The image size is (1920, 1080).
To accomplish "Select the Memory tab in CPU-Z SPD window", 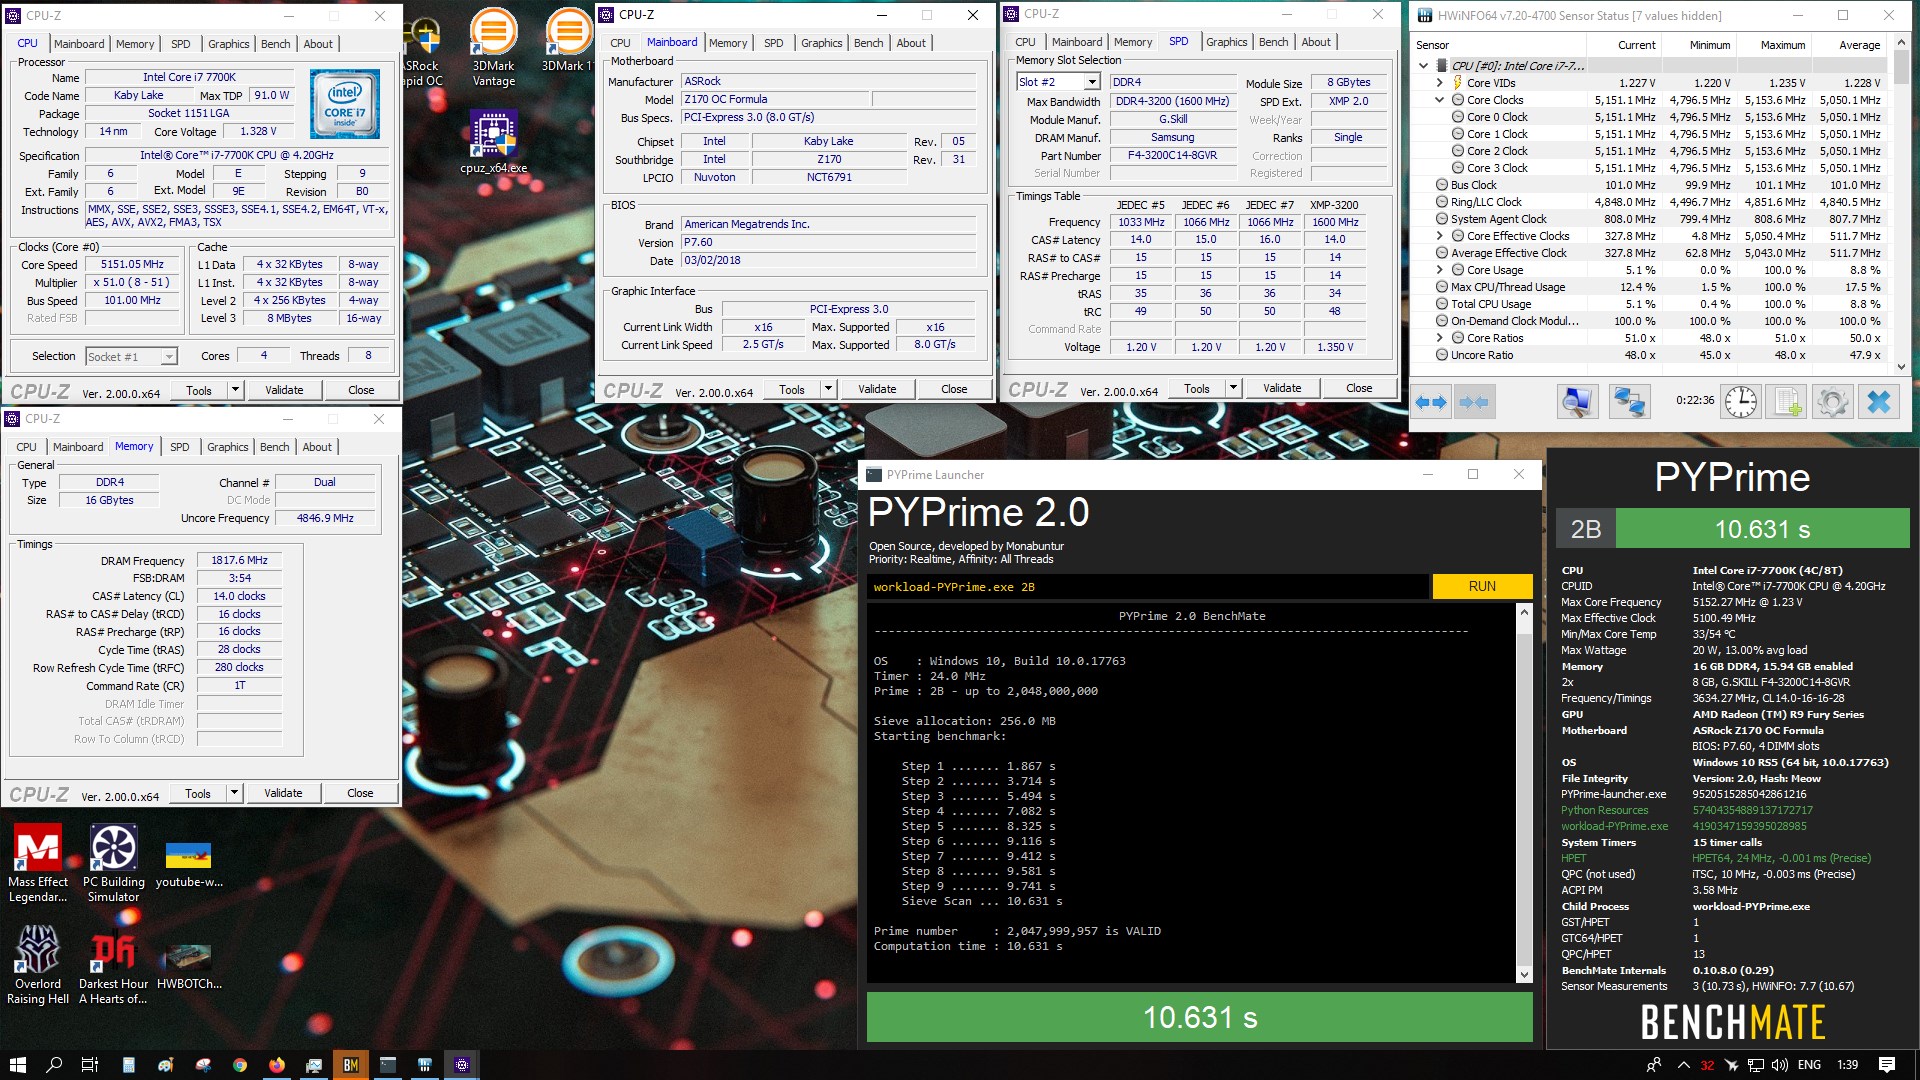I will click(1133, 42).
